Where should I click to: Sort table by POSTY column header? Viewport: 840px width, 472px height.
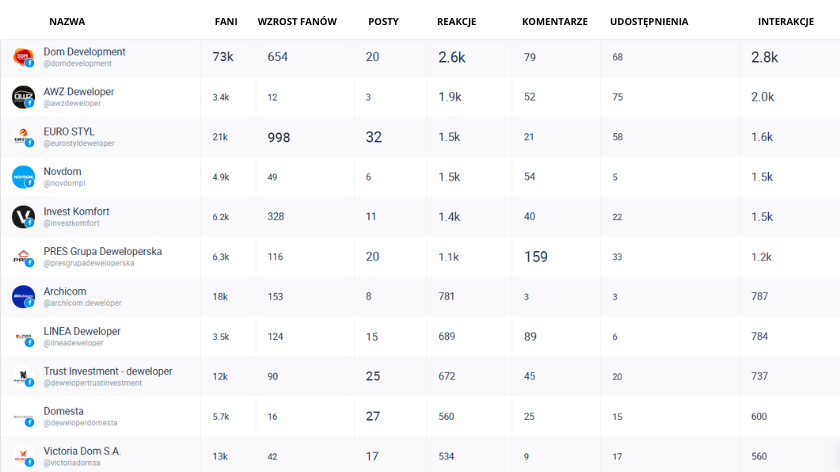(x=383, y=21)
